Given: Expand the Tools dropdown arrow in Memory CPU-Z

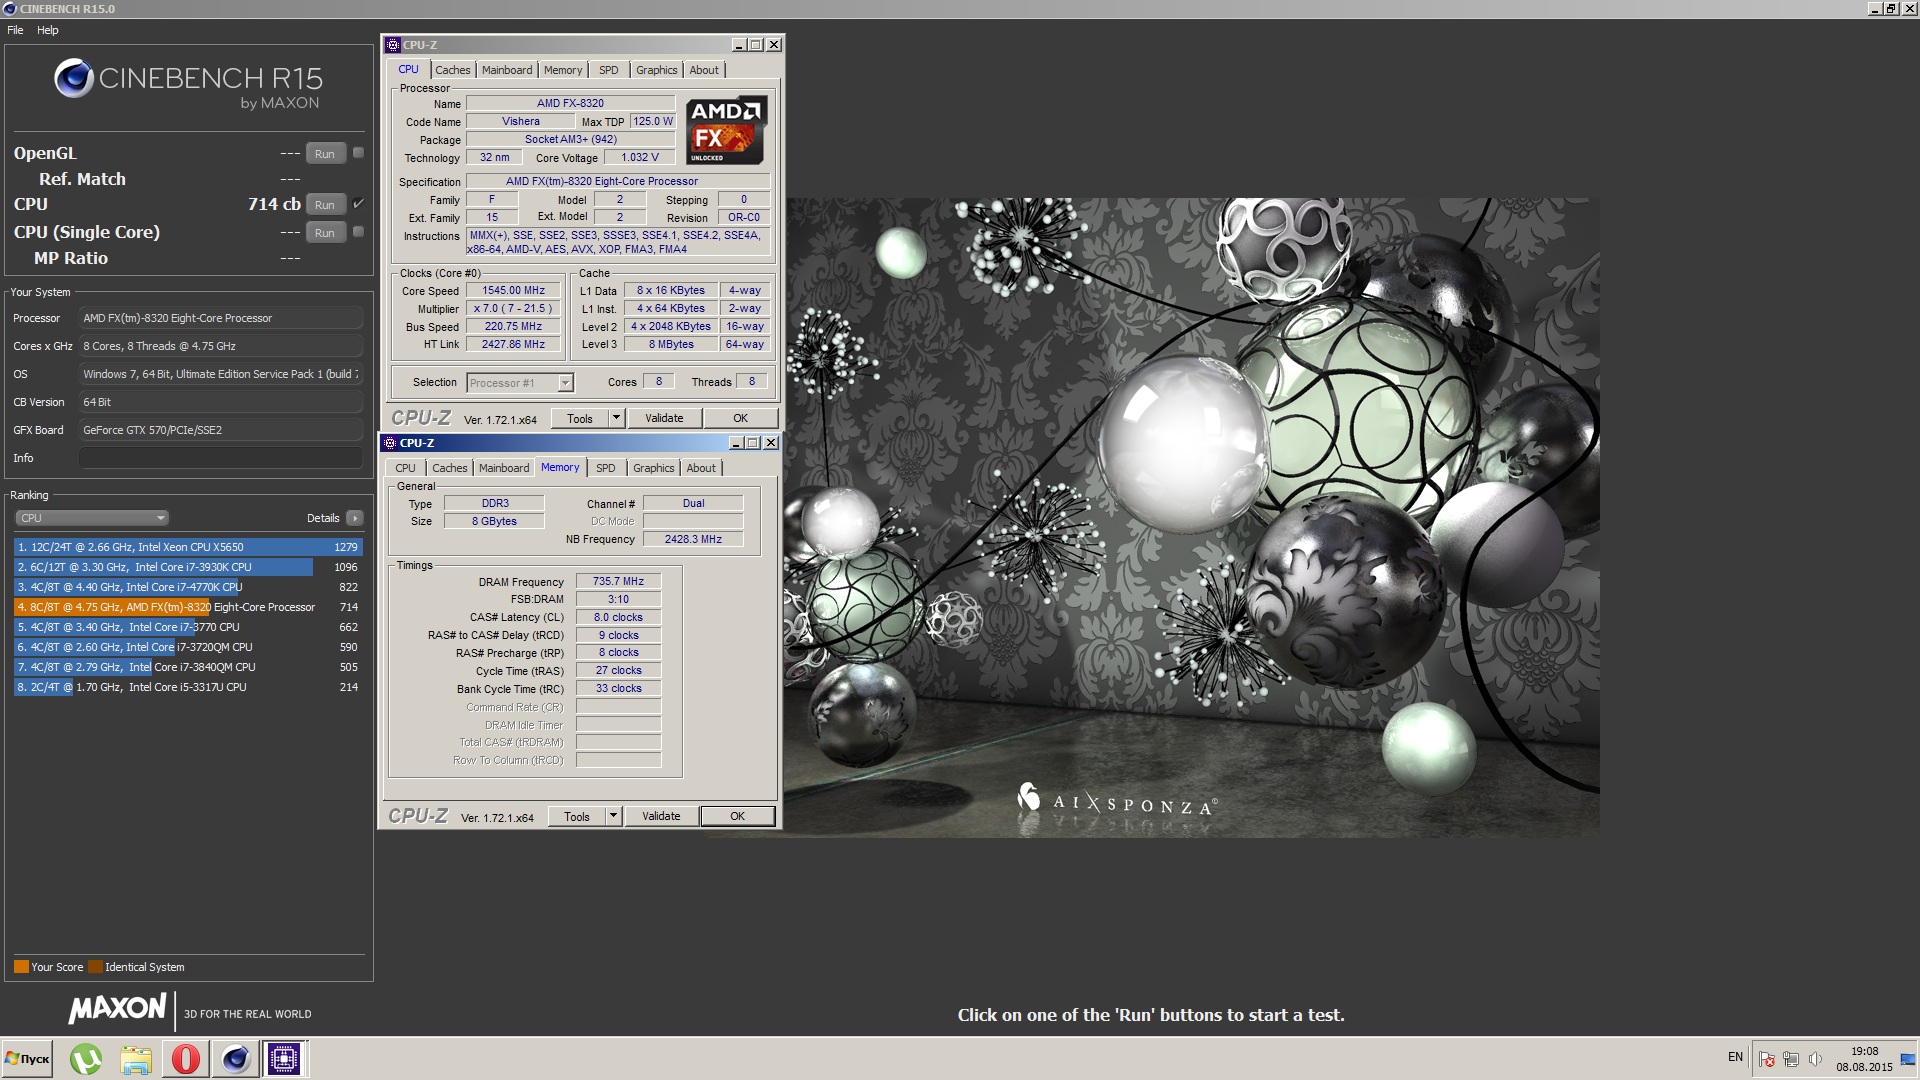Looking at the screenshot, I should (613, 816).
